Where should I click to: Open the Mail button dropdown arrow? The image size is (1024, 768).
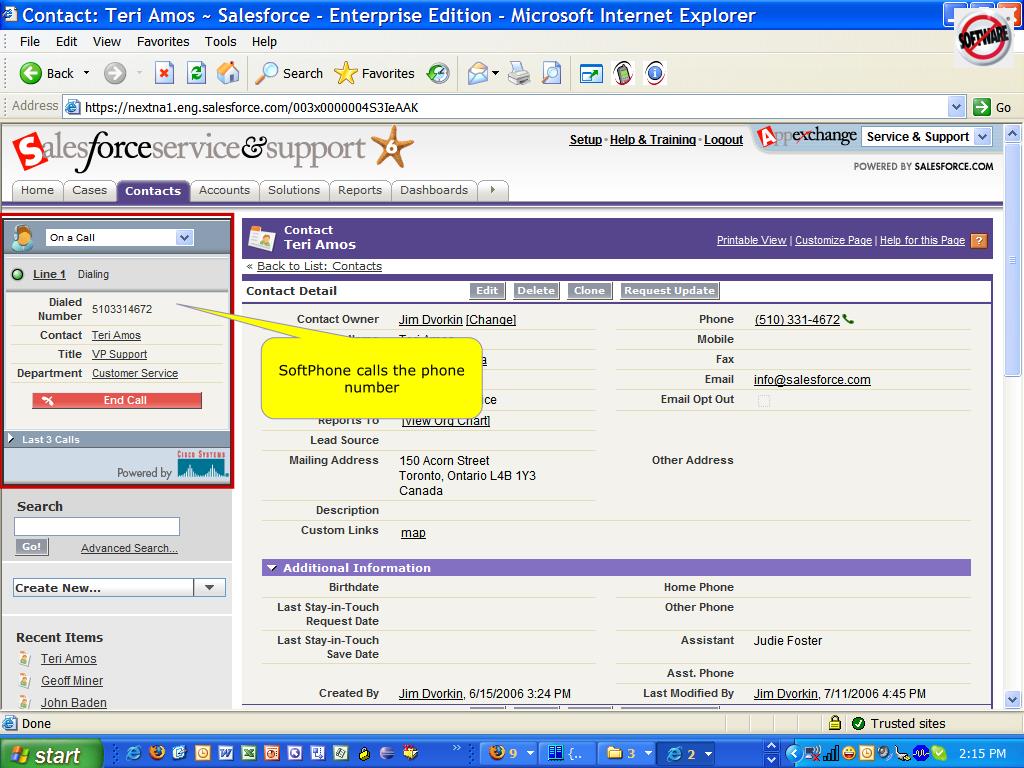(495, 73)
